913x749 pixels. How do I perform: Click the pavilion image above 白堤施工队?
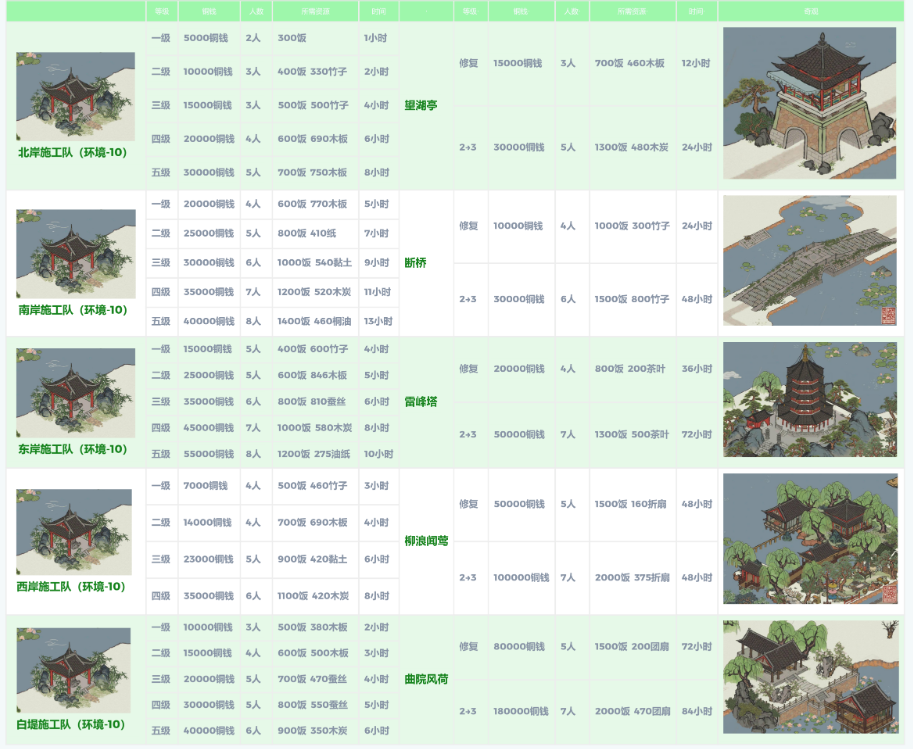(x=74, y=669)
